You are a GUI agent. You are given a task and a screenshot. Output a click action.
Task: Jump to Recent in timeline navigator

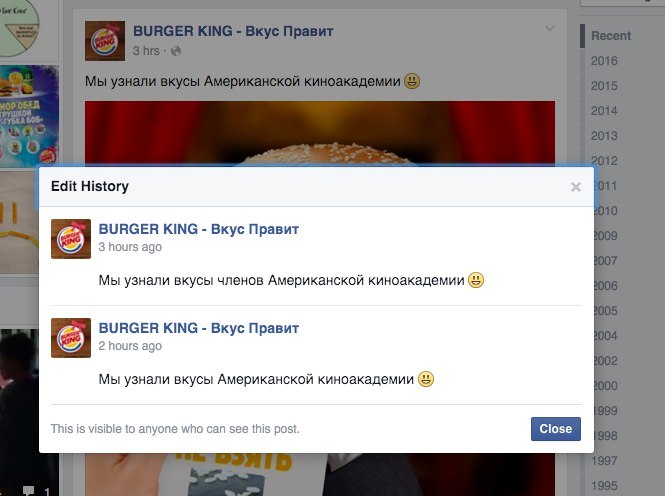pyautogui.click(x=611, y=36)
